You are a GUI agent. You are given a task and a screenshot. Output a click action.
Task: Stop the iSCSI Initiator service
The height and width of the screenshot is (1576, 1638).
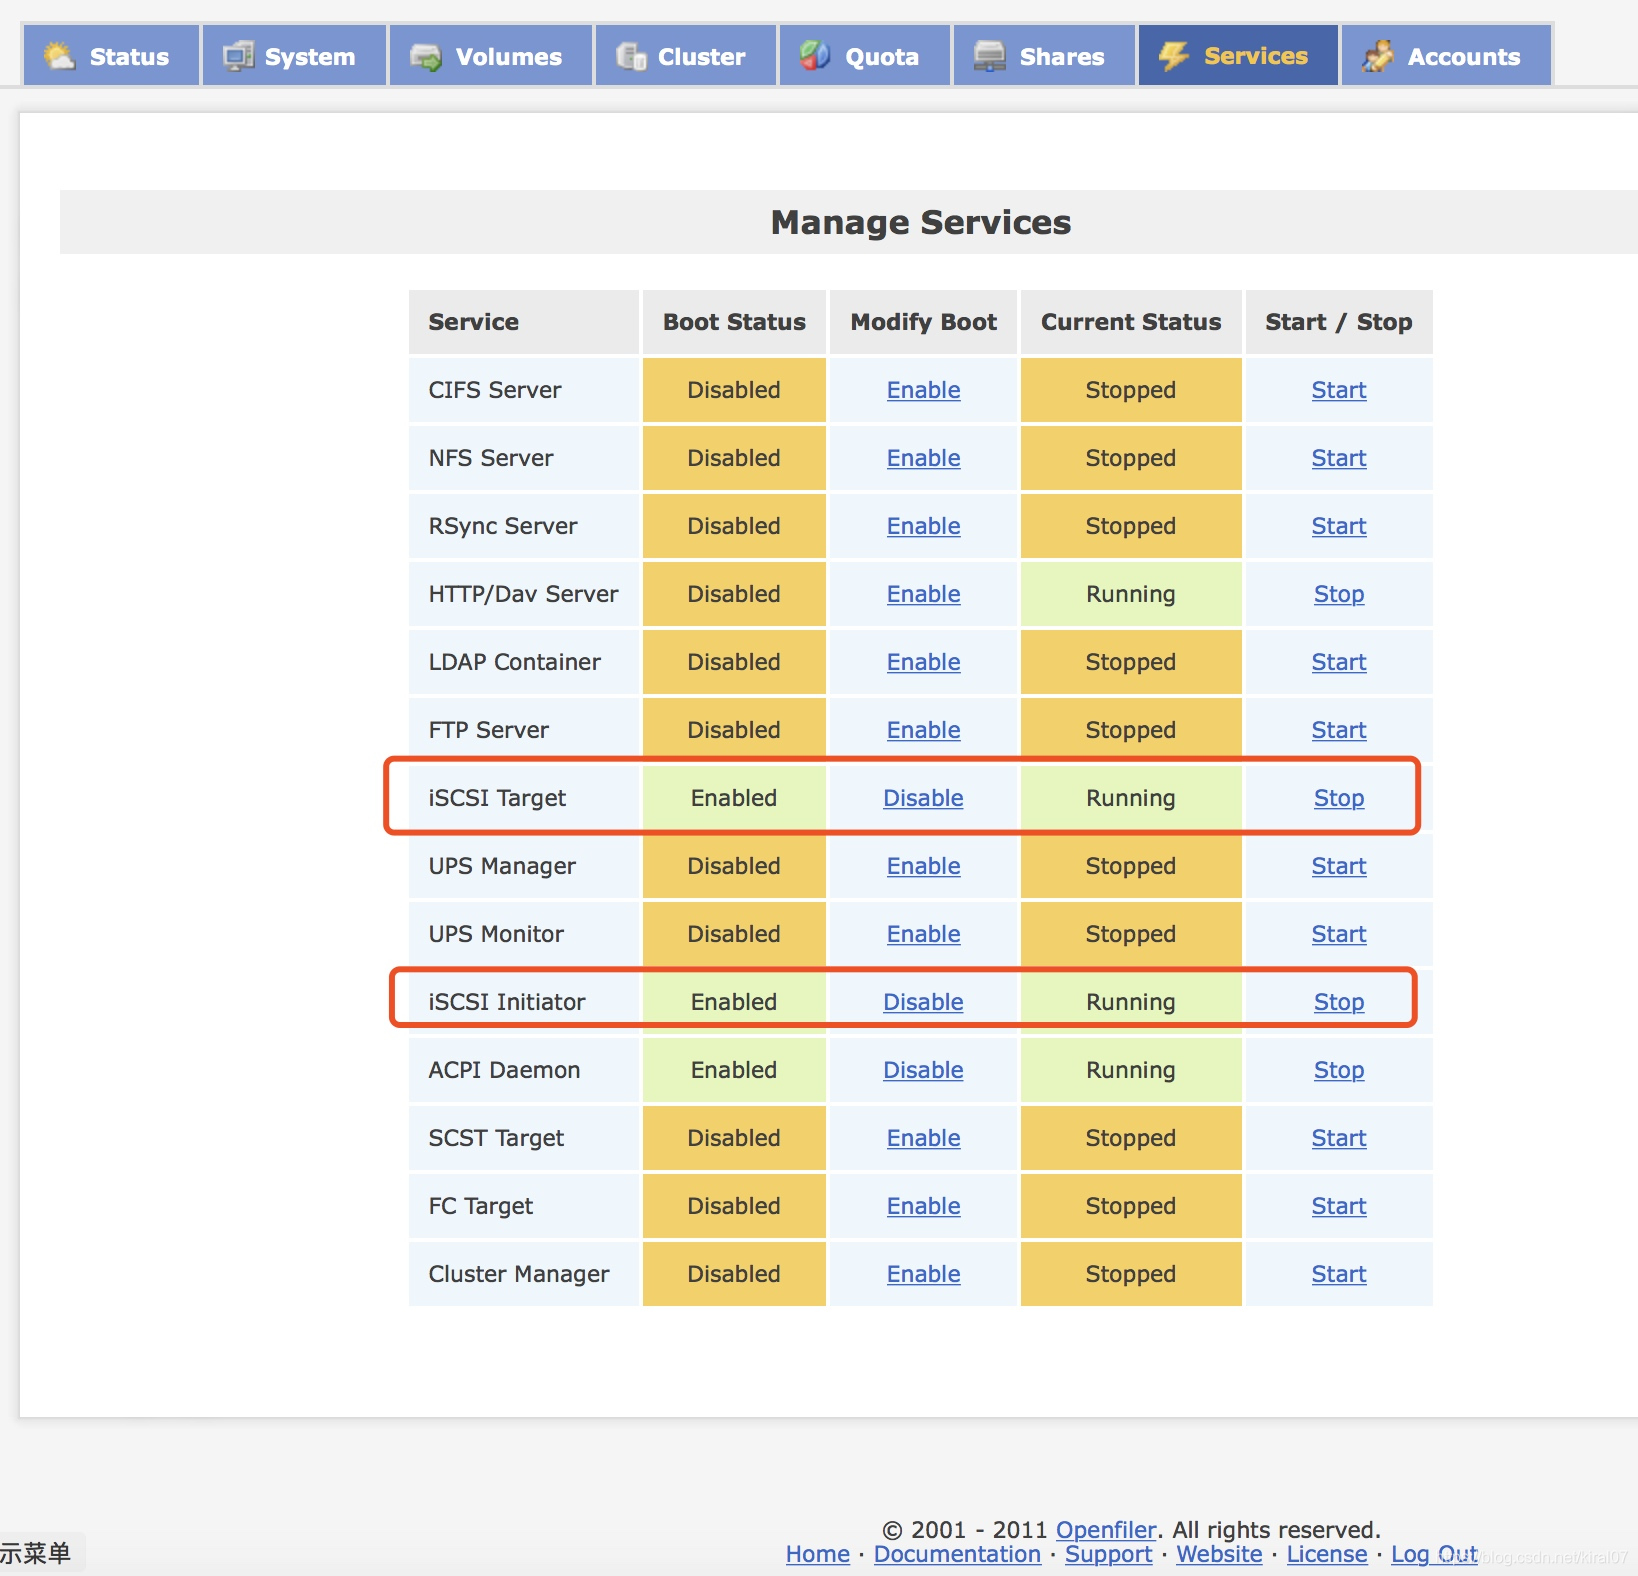(x=1339, y=1002)
